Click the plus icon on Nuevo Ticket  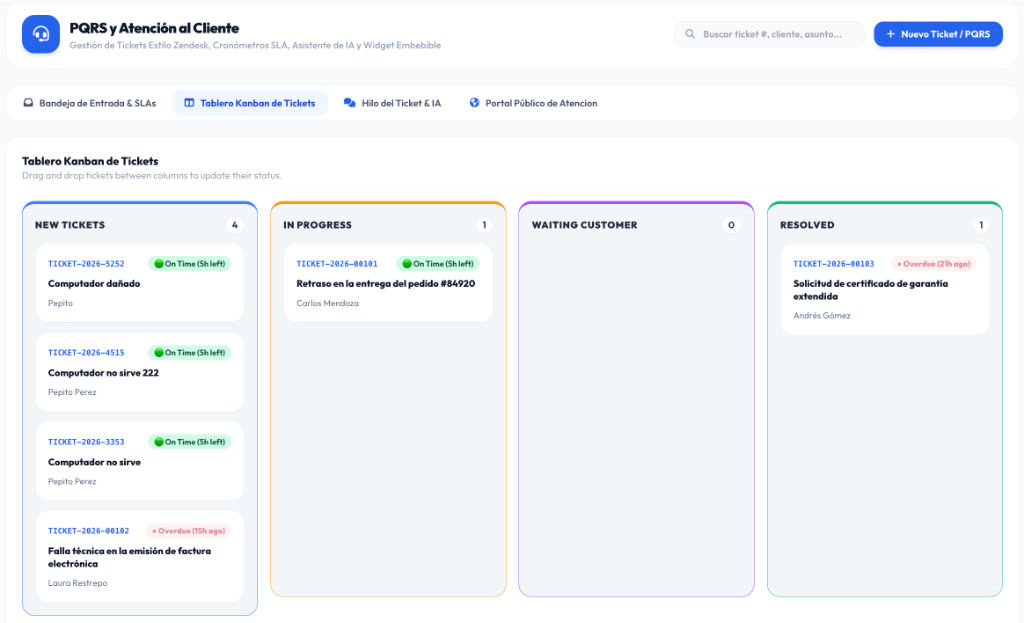click(x=890, y=34)
